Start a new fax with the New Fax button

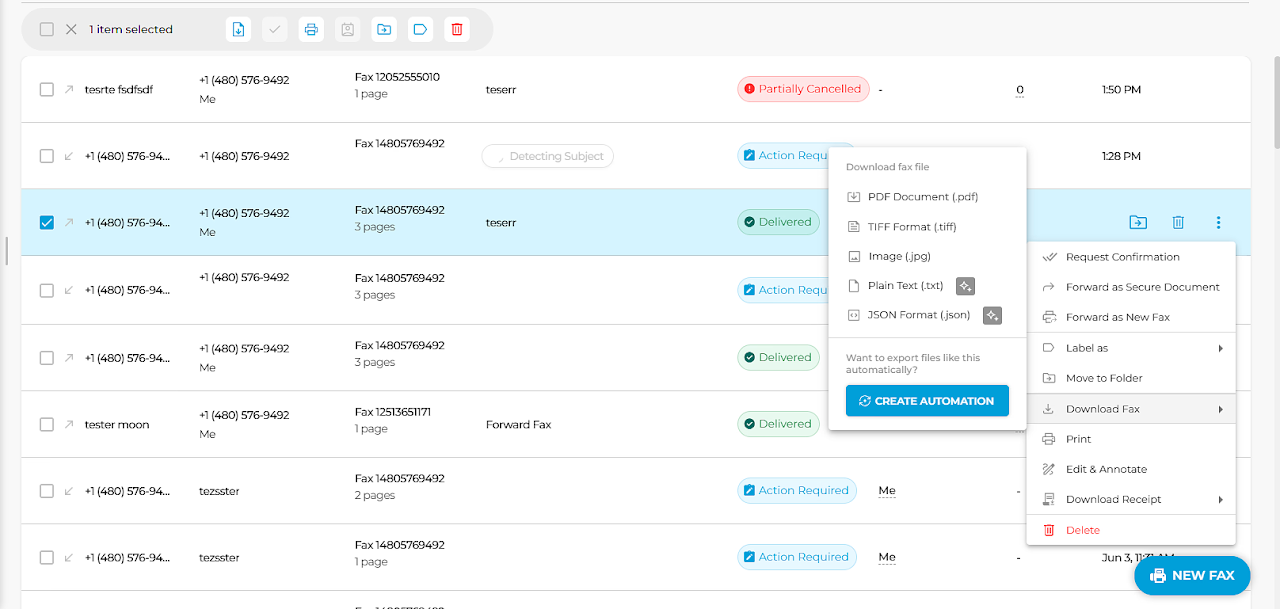pyautogui.click(x=1192, y=576)
